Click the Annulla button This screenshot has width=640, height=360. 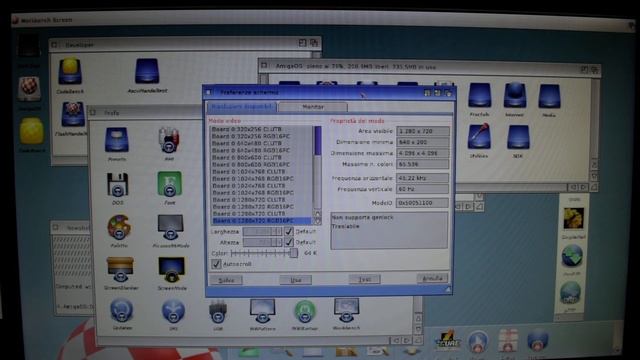click(433, 278)
